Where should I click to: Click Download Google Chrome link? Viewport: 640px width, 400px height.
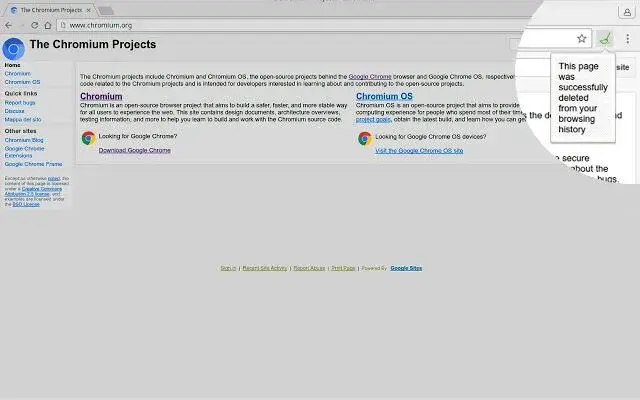tap(135, 150)
